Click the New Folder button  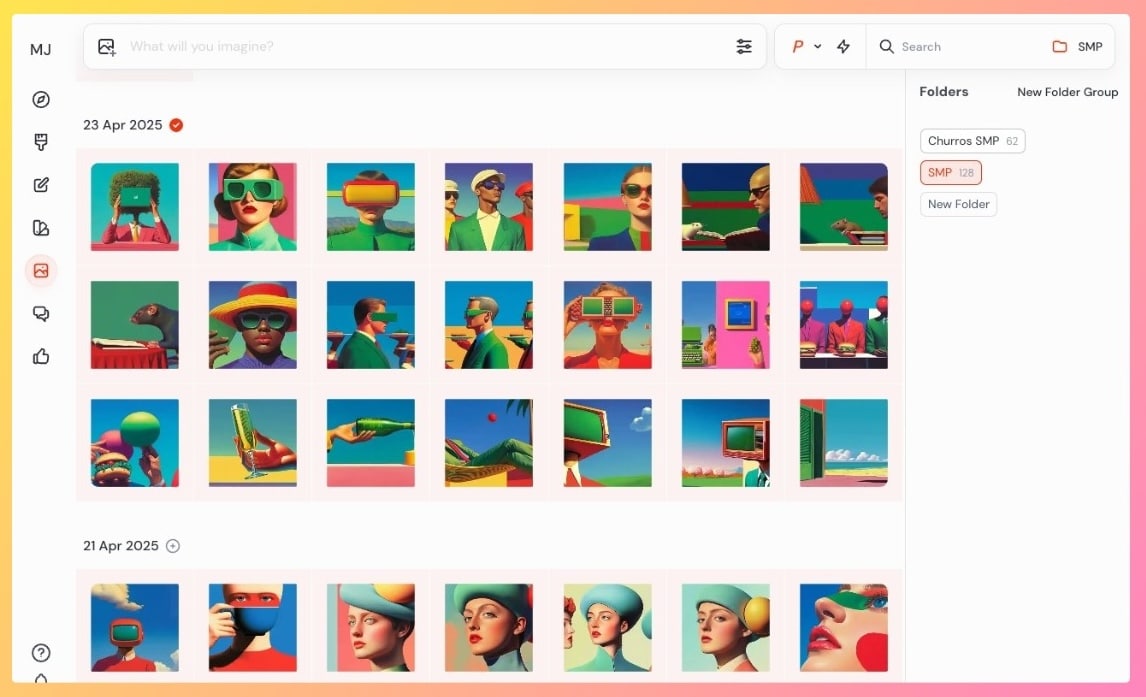tap(958, 204)
